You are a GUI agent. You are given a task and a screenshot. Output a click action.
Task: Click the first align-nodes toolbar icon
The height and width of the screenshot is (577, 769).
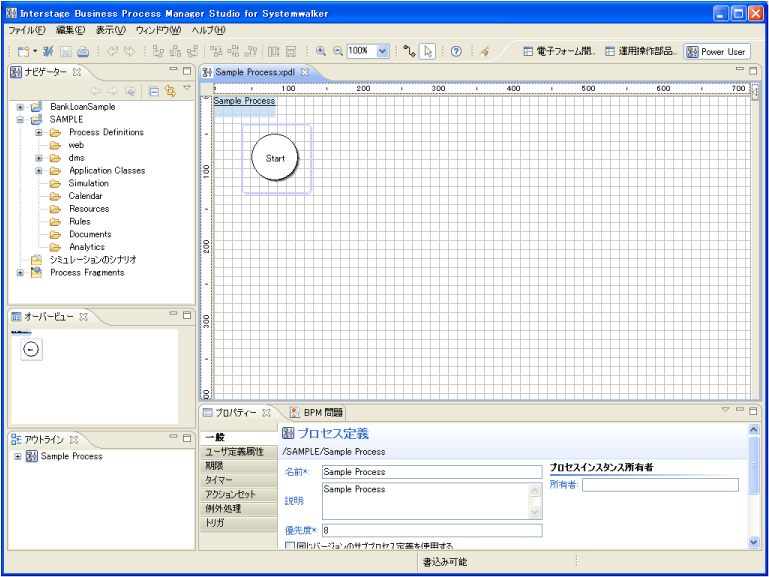(x=158, y=51)
